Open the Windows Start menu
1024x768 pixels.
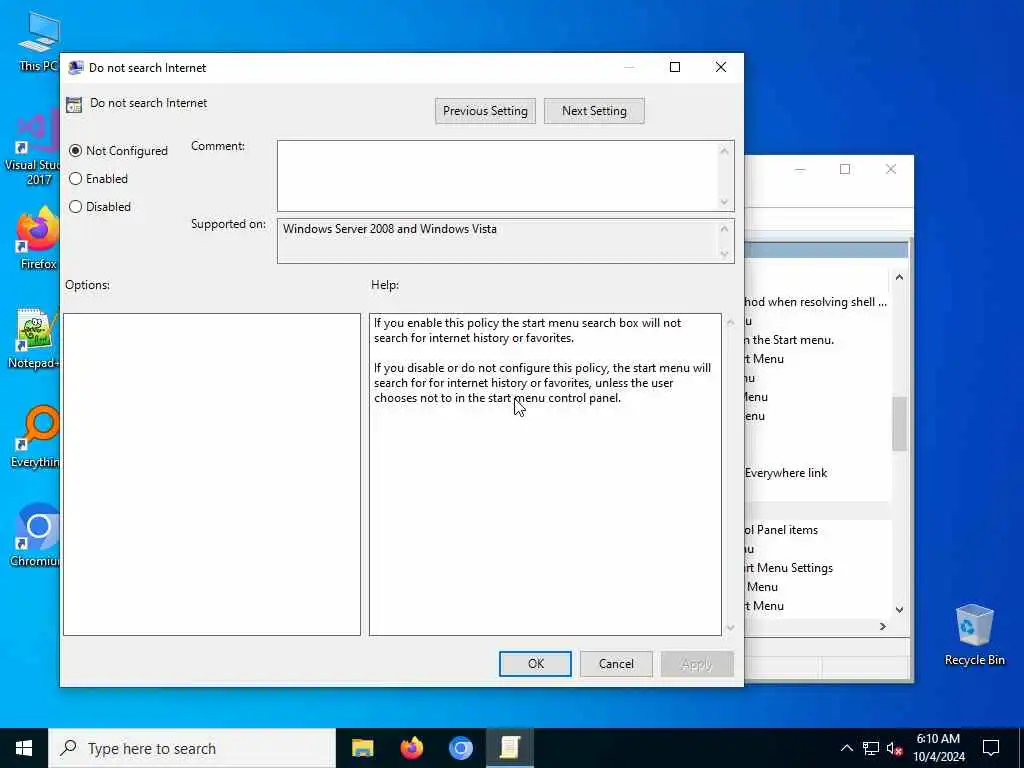[24, 748]
